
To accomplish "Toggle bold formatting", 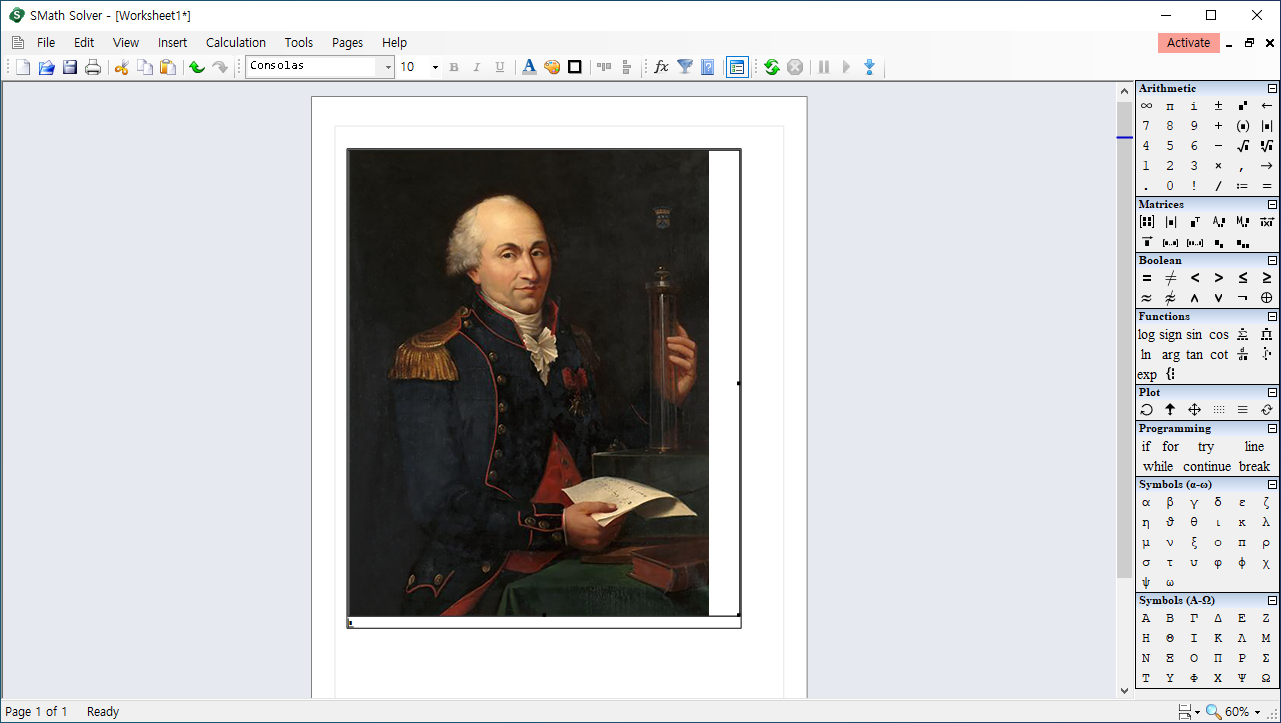I will [454, 67].
